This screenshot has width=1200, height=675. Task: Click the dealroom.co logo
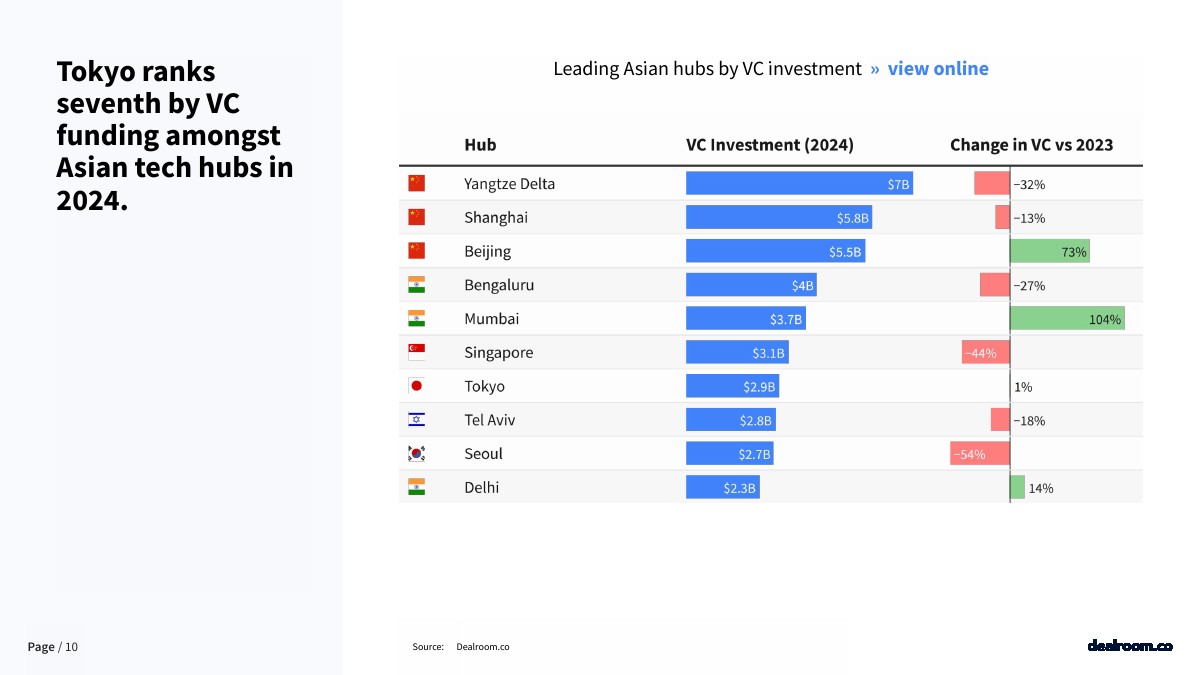point(1130,646)
